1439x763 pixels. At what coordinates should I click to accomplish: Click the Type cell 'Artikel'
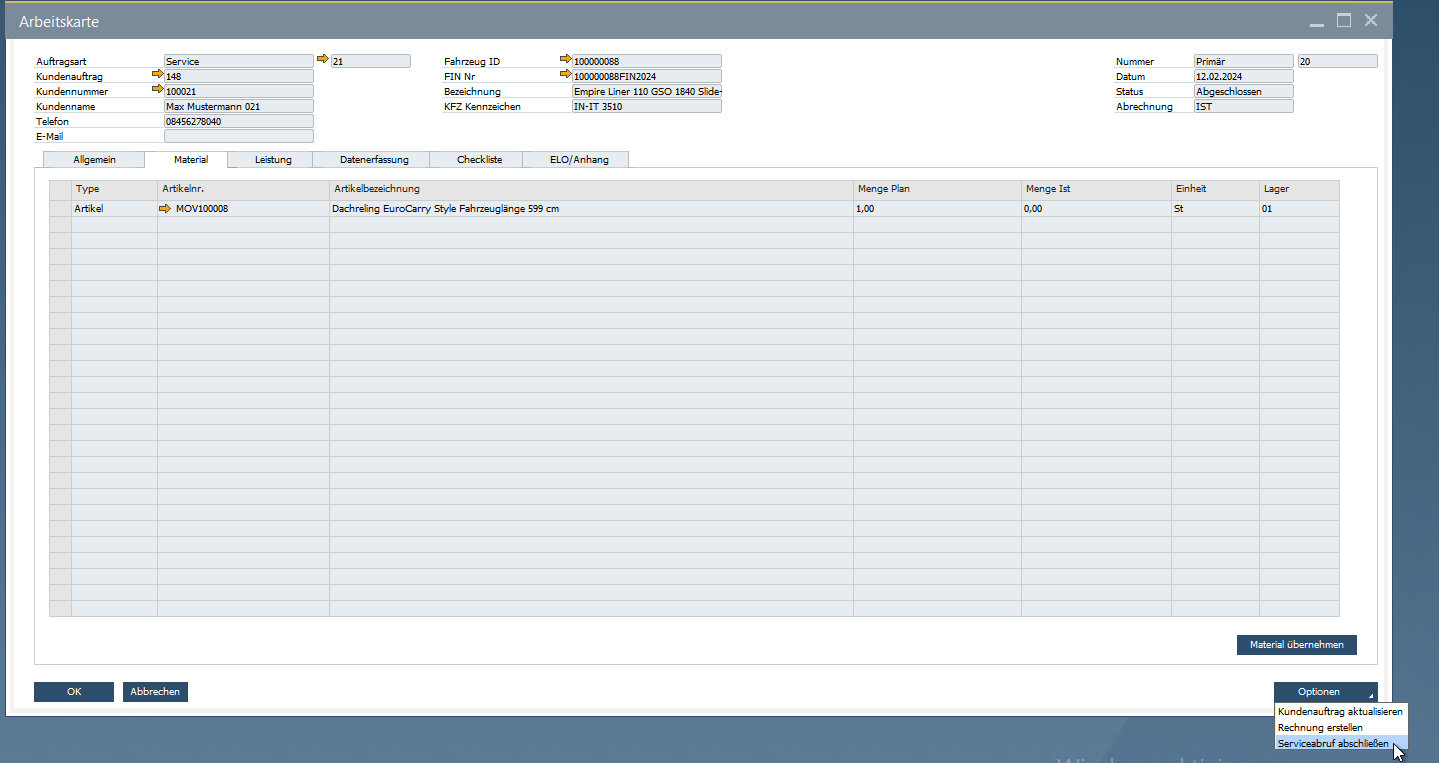click(x=114, y=209)
